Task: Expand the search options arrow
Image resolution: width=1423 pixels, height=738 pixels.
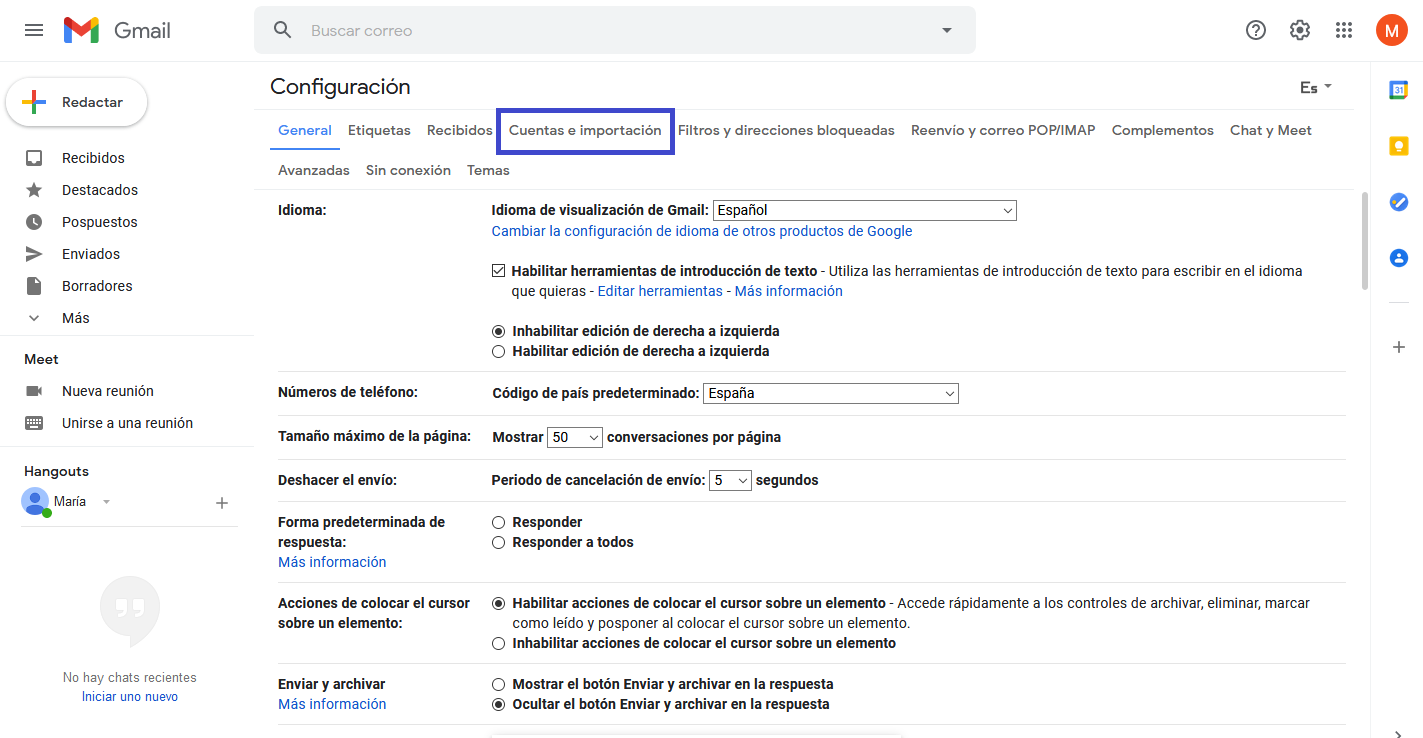Action: click(946, 30)
